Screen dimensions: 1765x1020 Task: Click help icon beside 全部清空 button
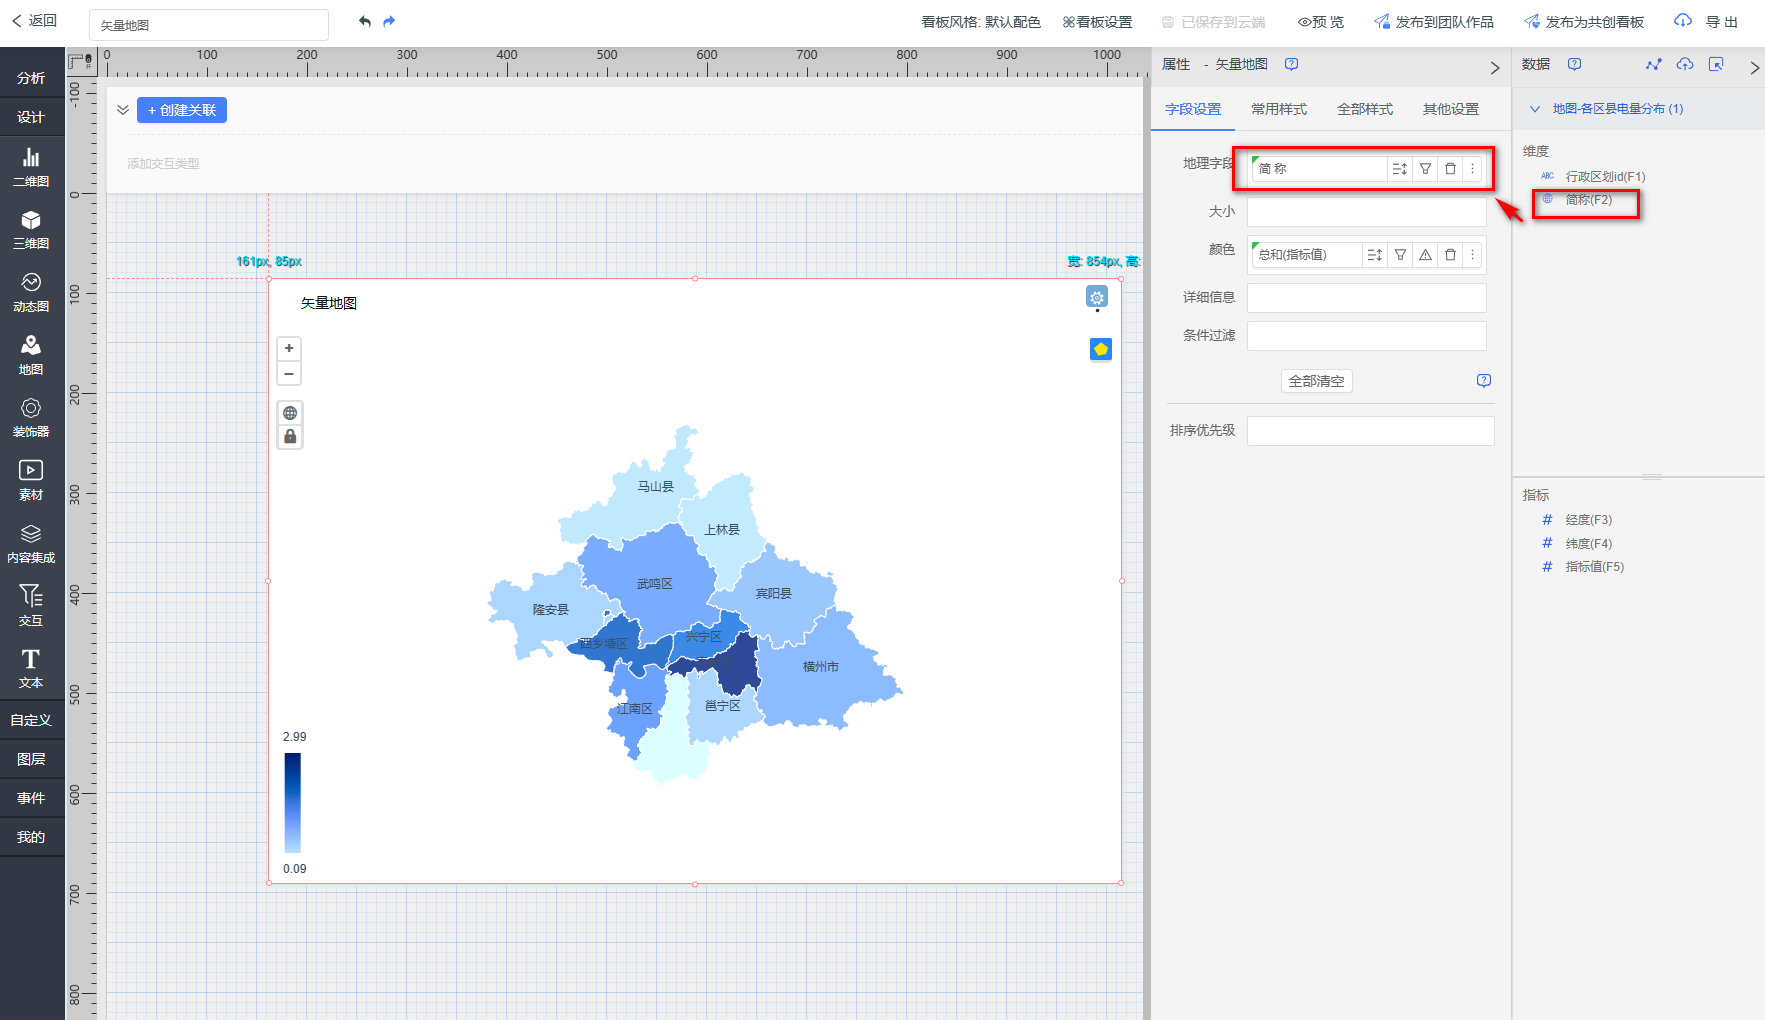coord(1484,380)
